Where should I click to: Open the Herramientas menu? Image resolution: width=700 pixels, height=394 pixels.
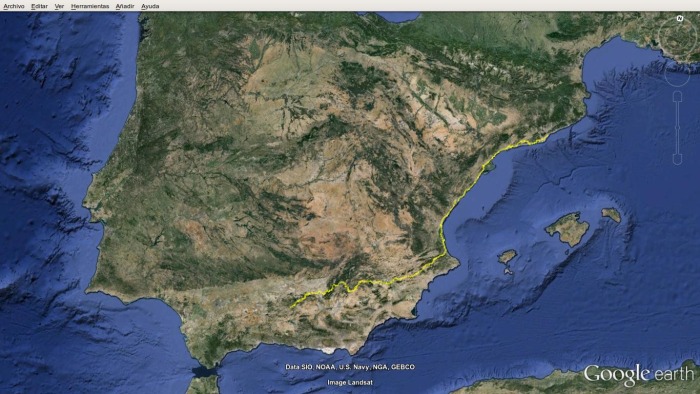(90, 6)
